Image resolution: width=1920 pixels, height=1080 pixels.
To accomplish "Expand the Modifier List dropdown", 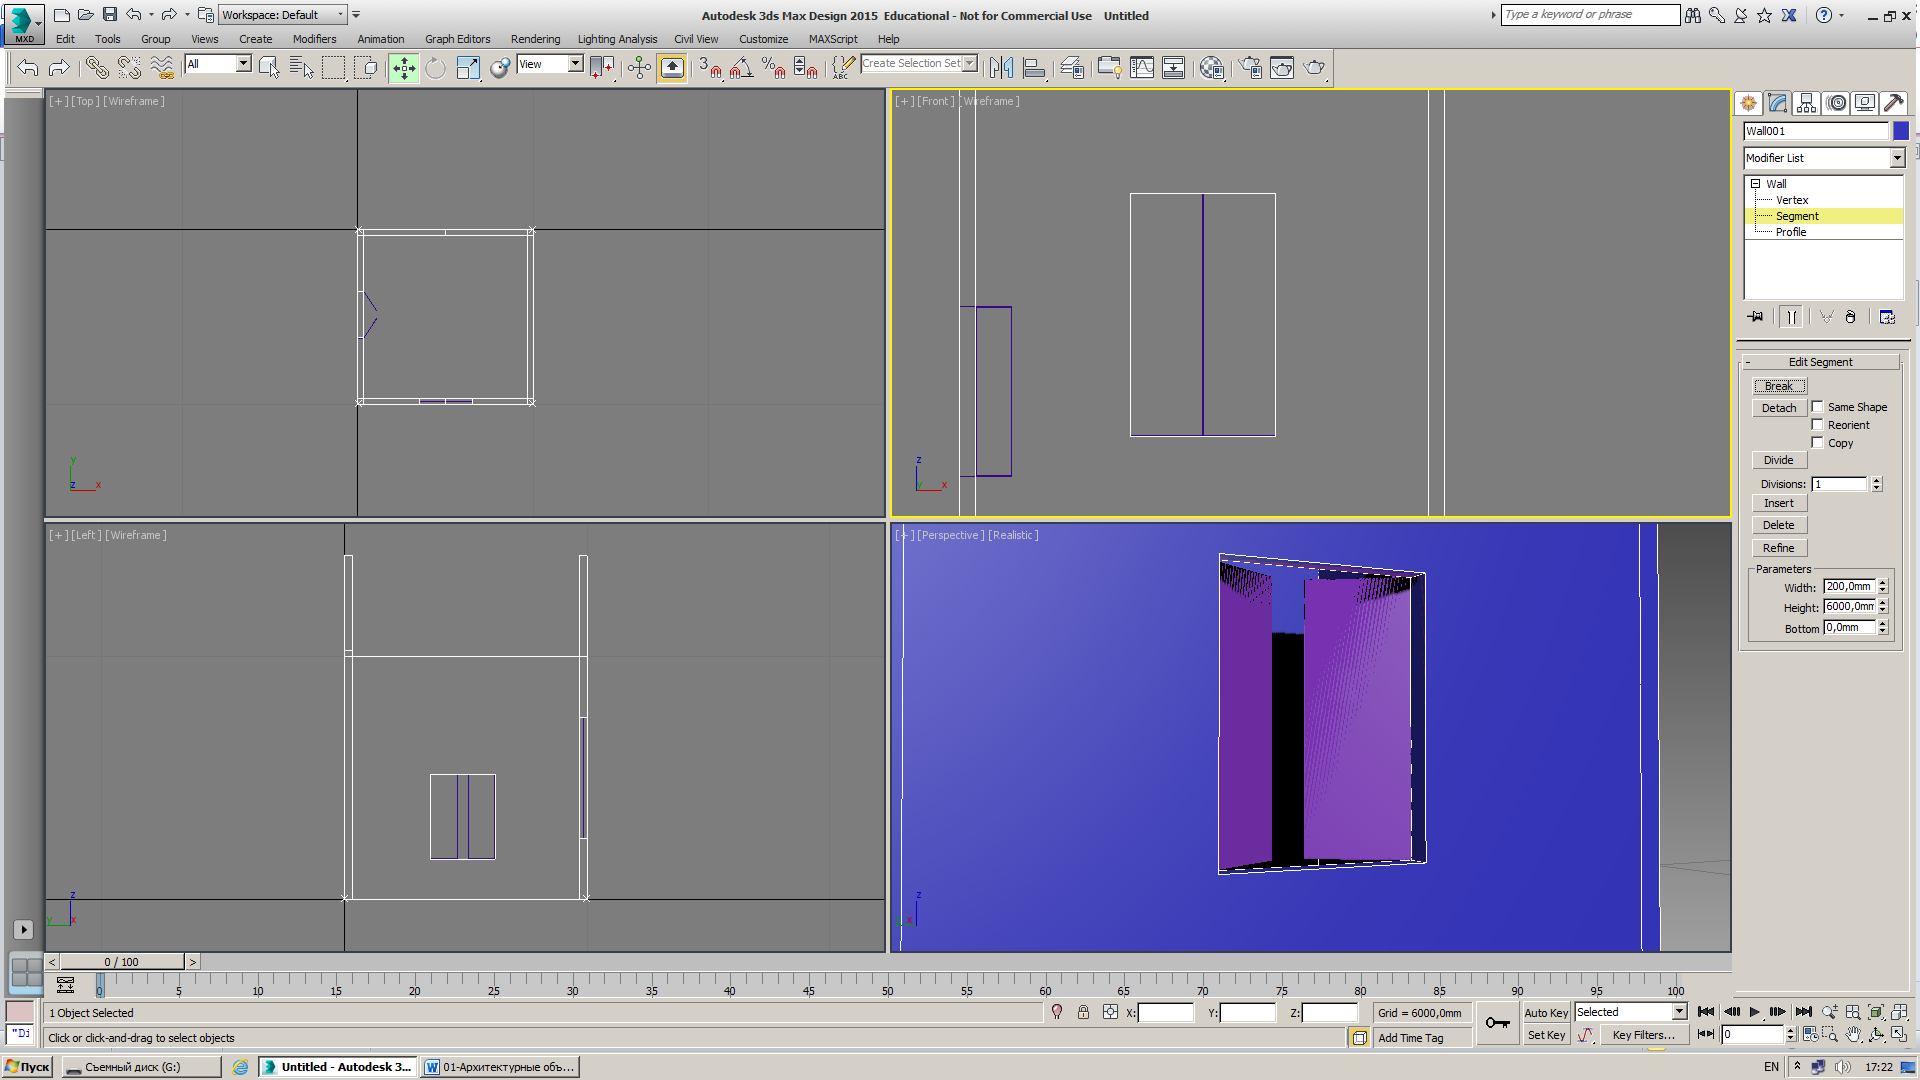I will [x=1899, y=158].
